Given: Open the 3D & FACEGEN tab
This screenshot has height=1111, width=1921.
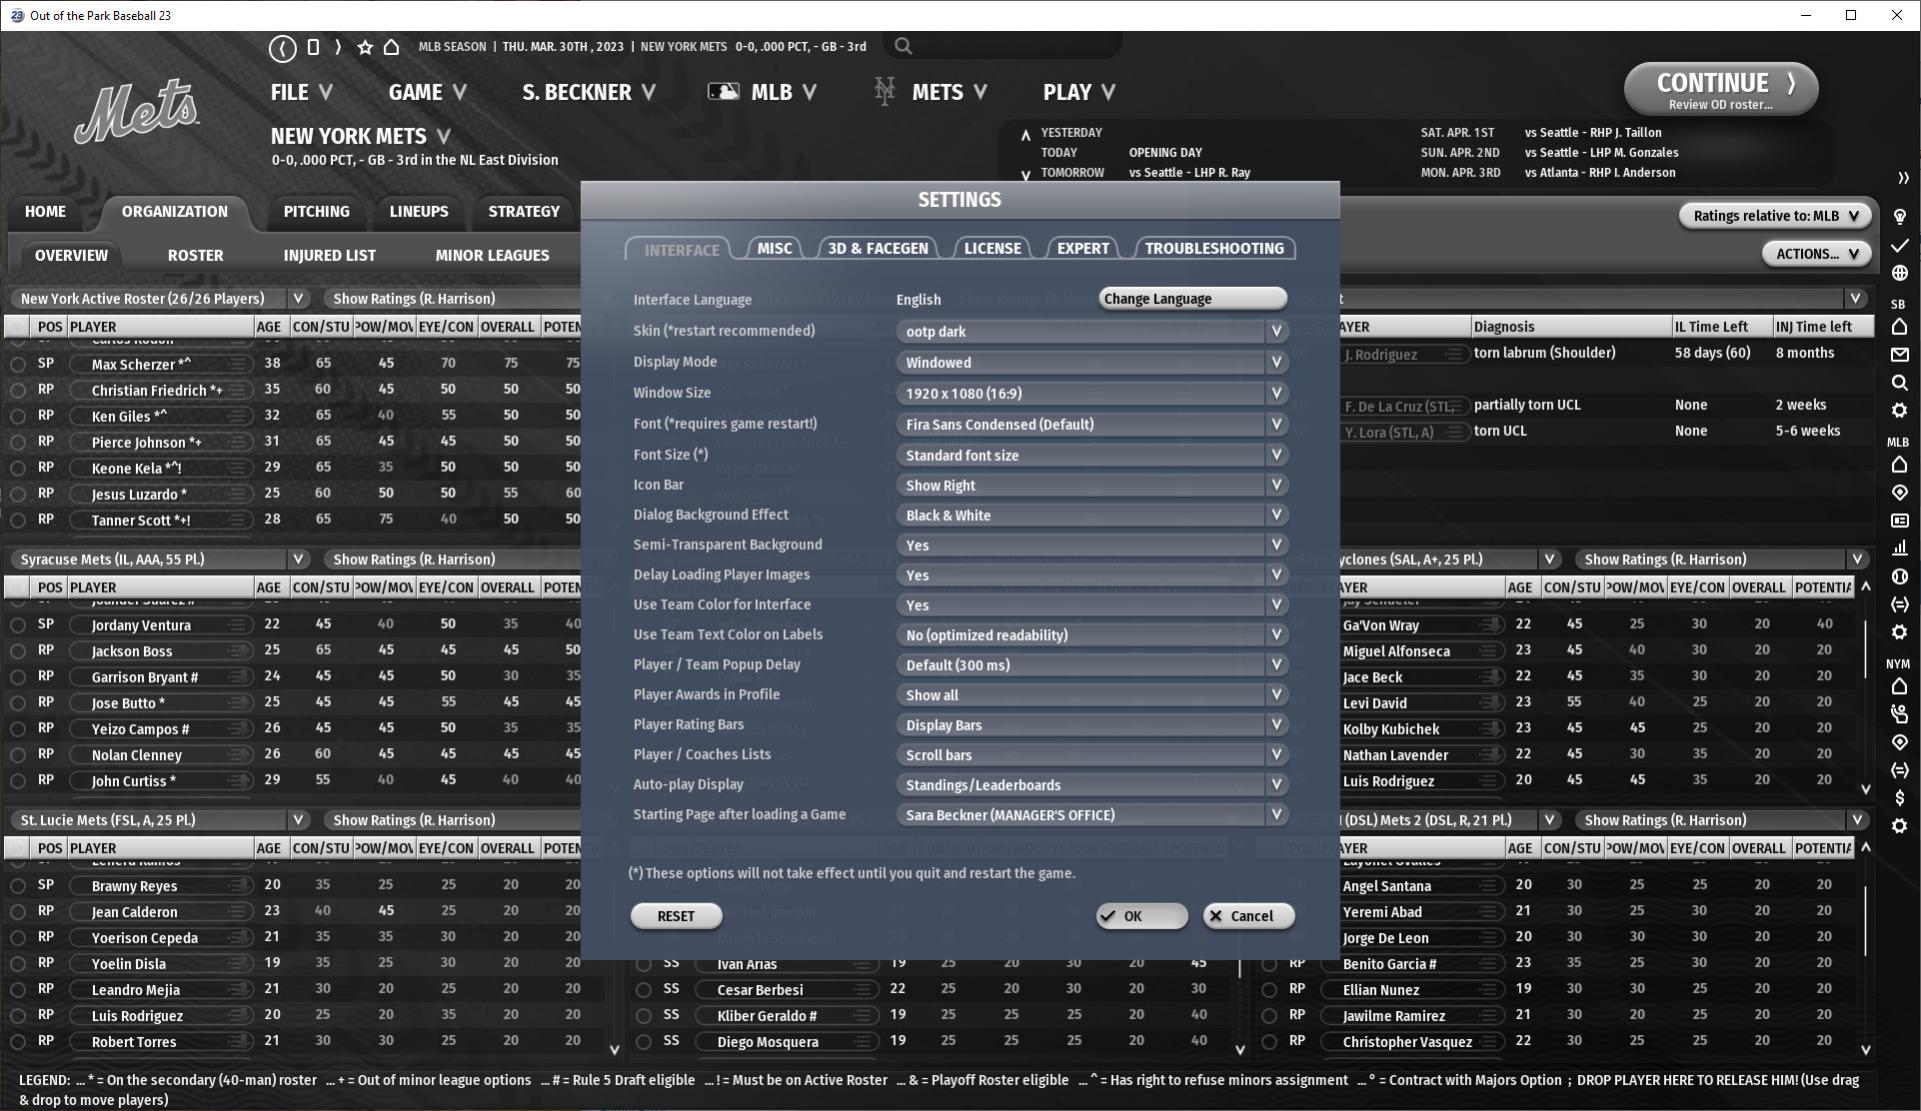Looking at the screenshot, I should [x=877, y=249].
